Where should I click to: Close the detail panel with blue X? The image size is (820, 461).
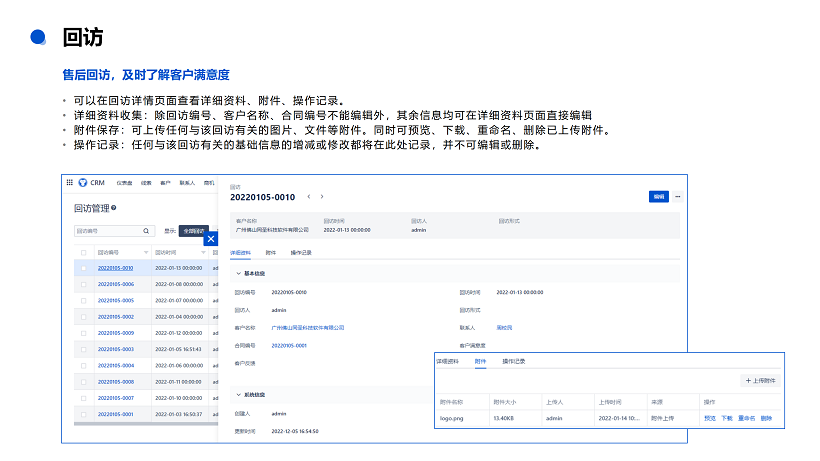pos(211,239)
